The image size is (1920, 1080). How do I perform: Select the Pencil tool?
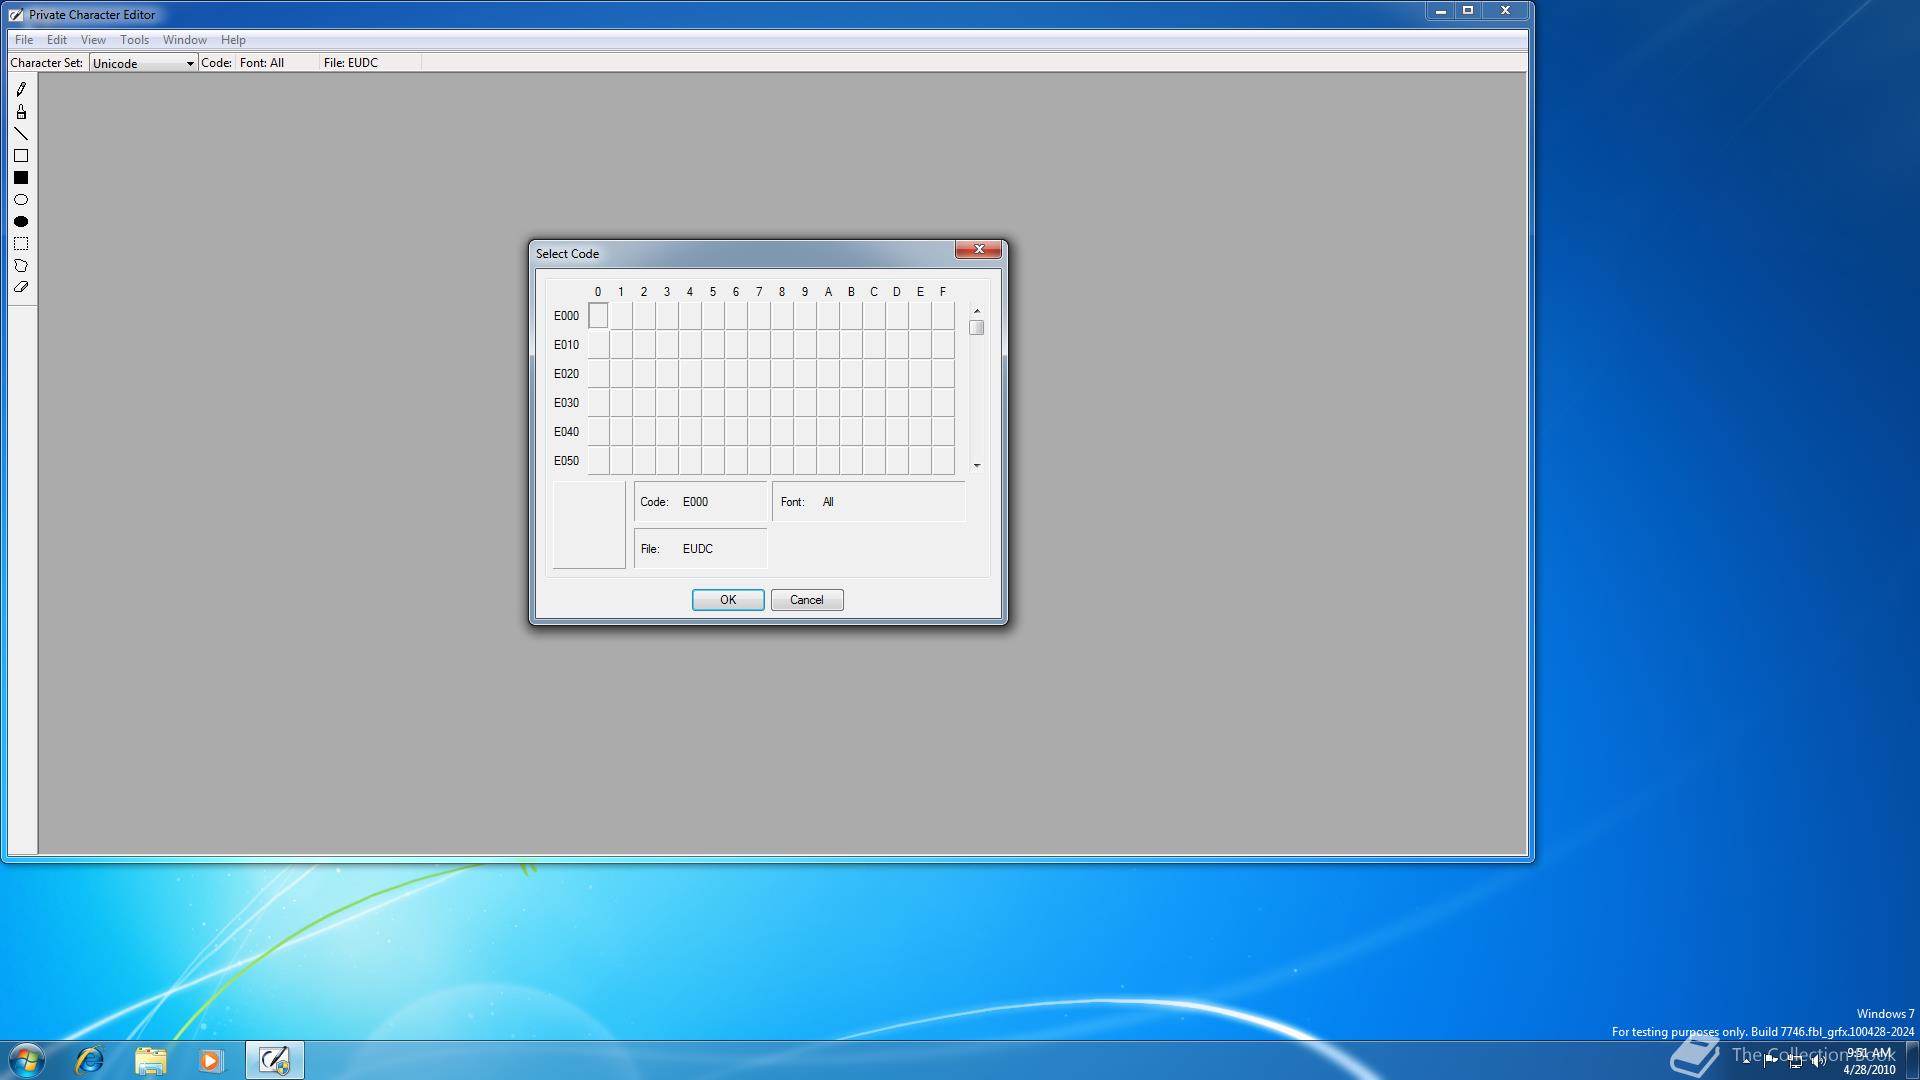coord(21,90)
